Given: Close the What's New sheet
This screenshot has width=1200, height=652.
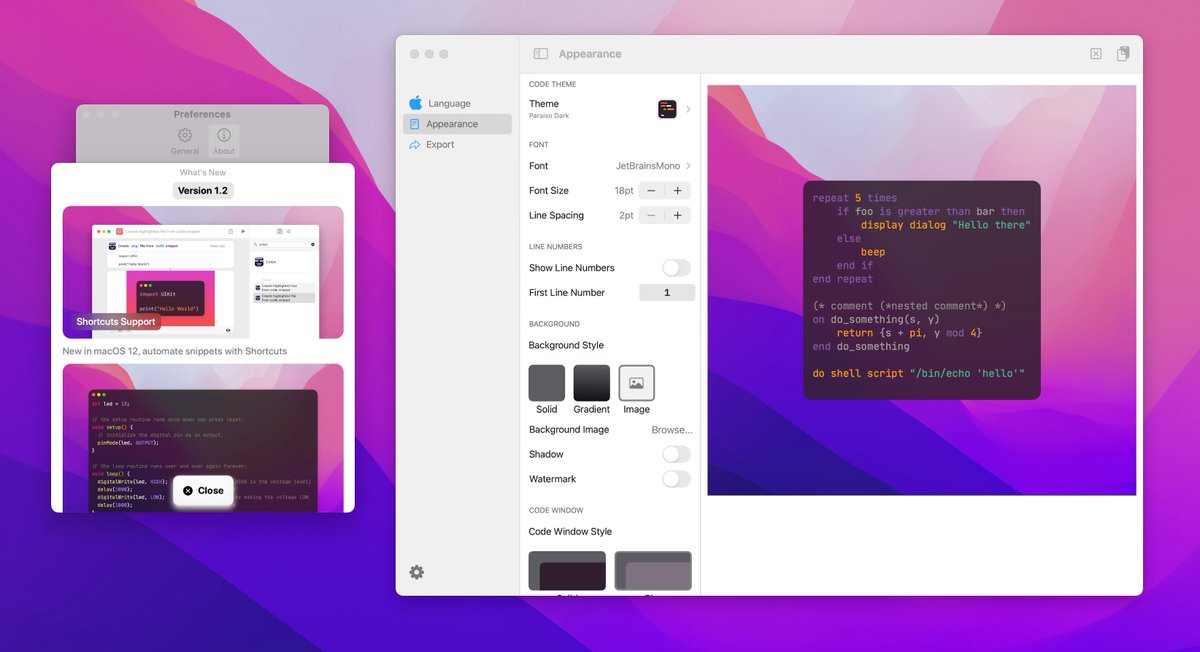Looking at the screenshot, I should click(x=203, y=491).
